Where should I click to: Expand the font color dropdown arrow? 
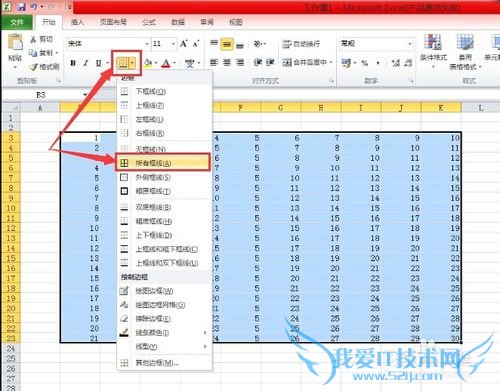pyautogui.click(x=174, y=63)
